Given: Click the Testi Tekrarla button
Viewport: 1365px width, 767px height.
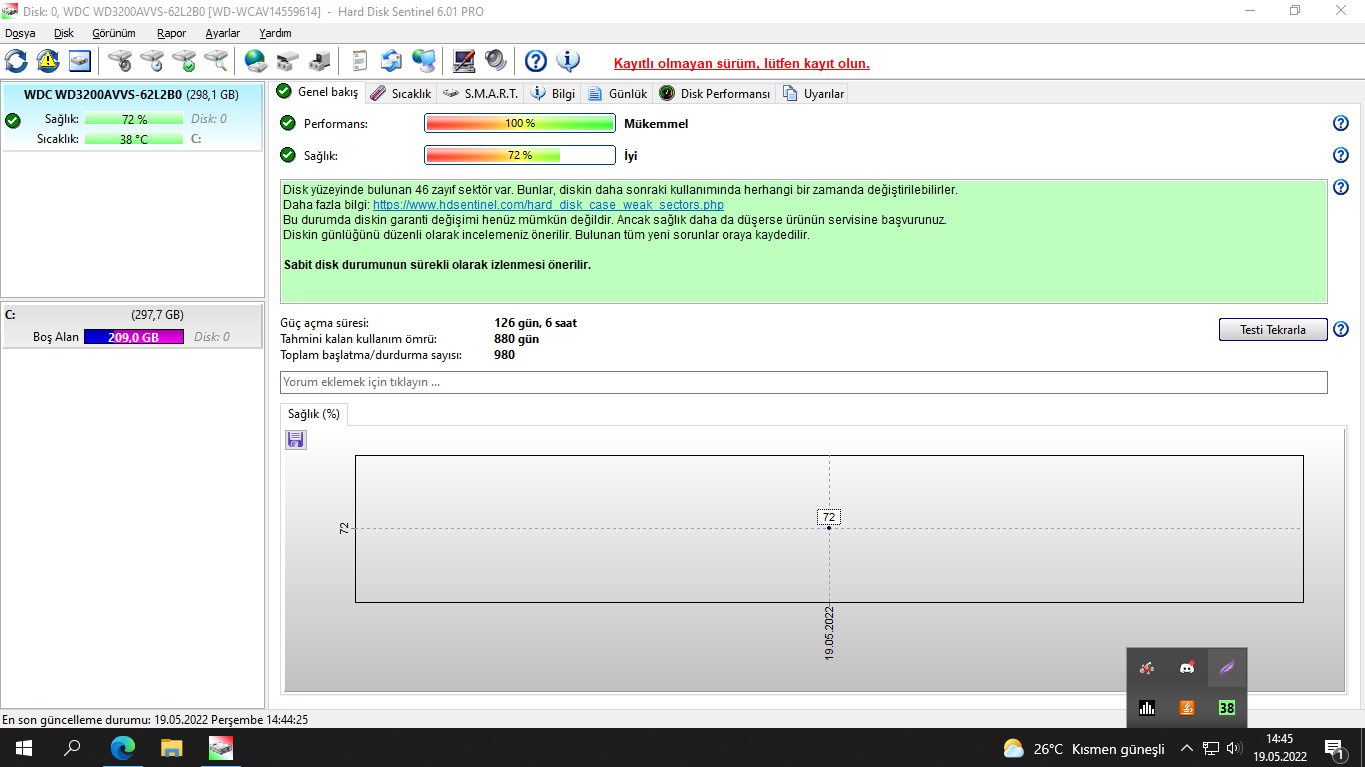Looking at the screenshot, I should pos(1273,330).
